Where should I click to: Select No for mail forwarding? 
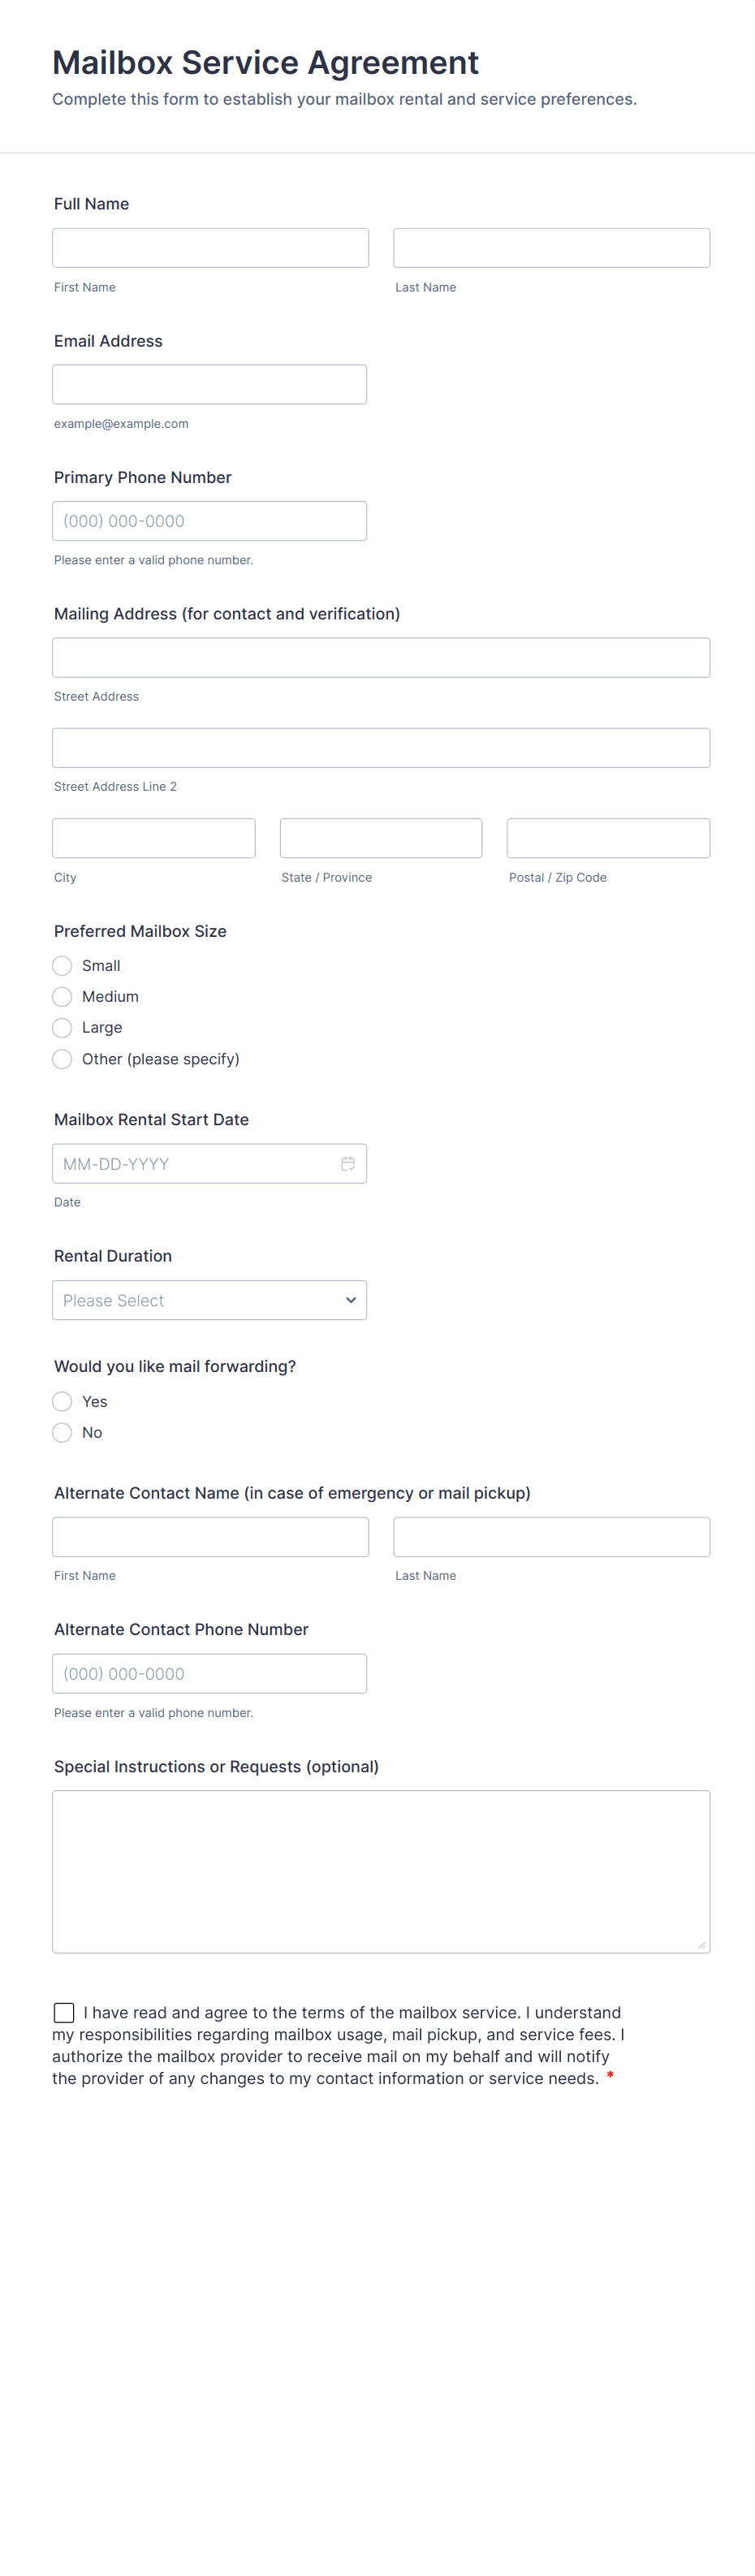point(62,1432)
